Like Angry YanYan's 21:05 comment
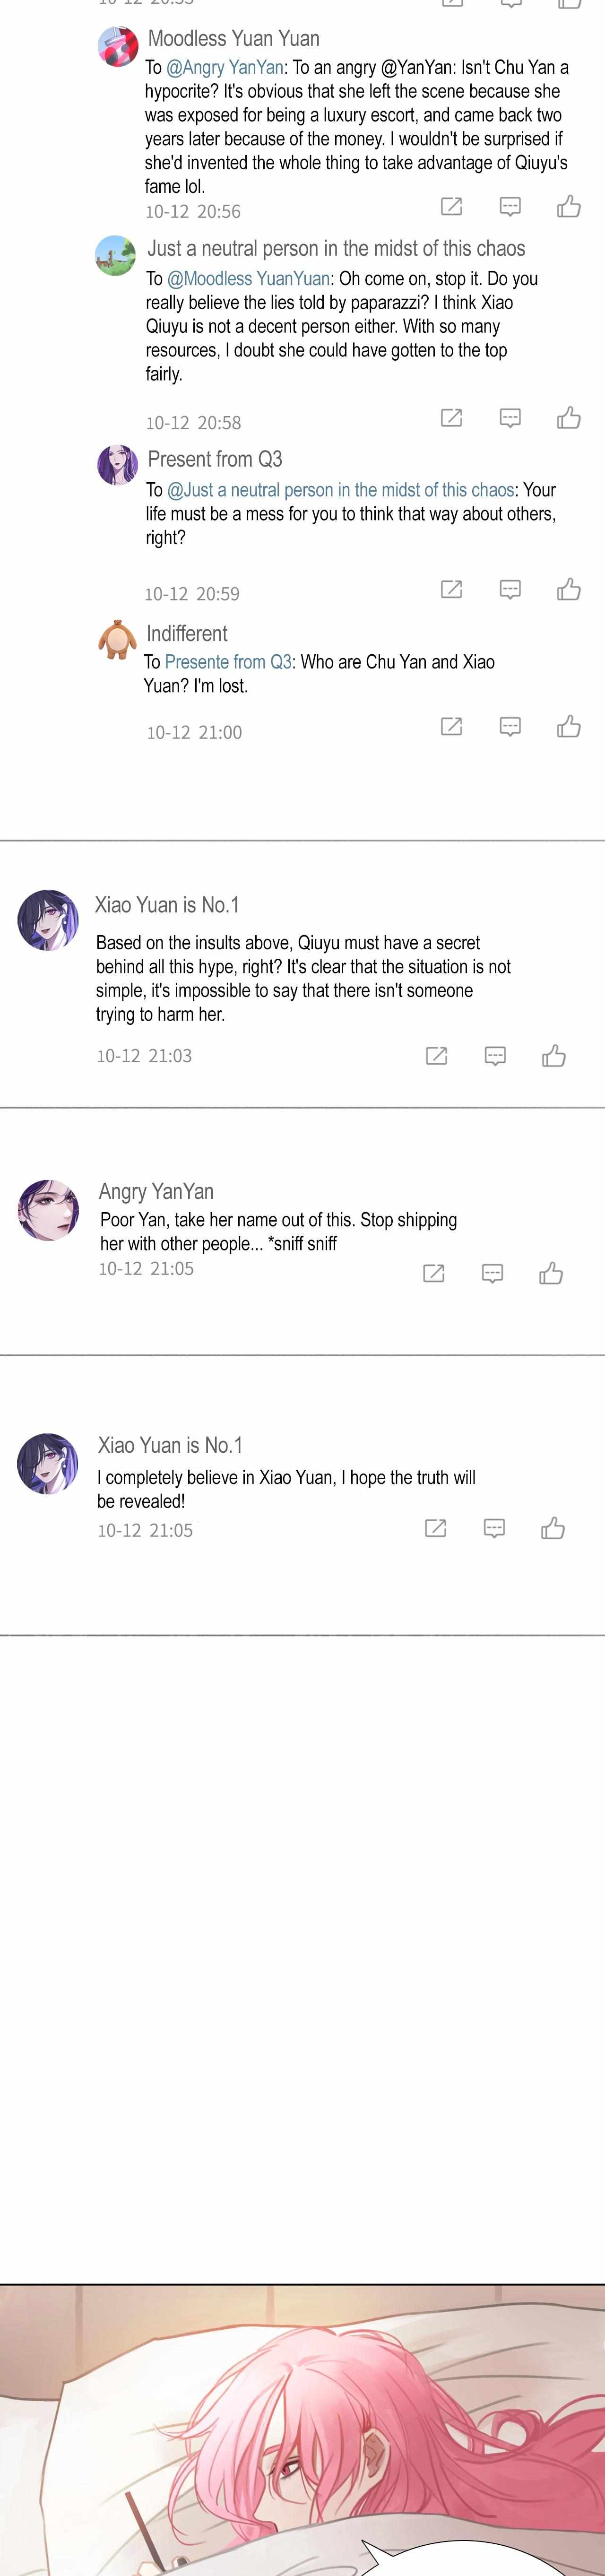The image size is (605, 2576). tap(551, 1273)
